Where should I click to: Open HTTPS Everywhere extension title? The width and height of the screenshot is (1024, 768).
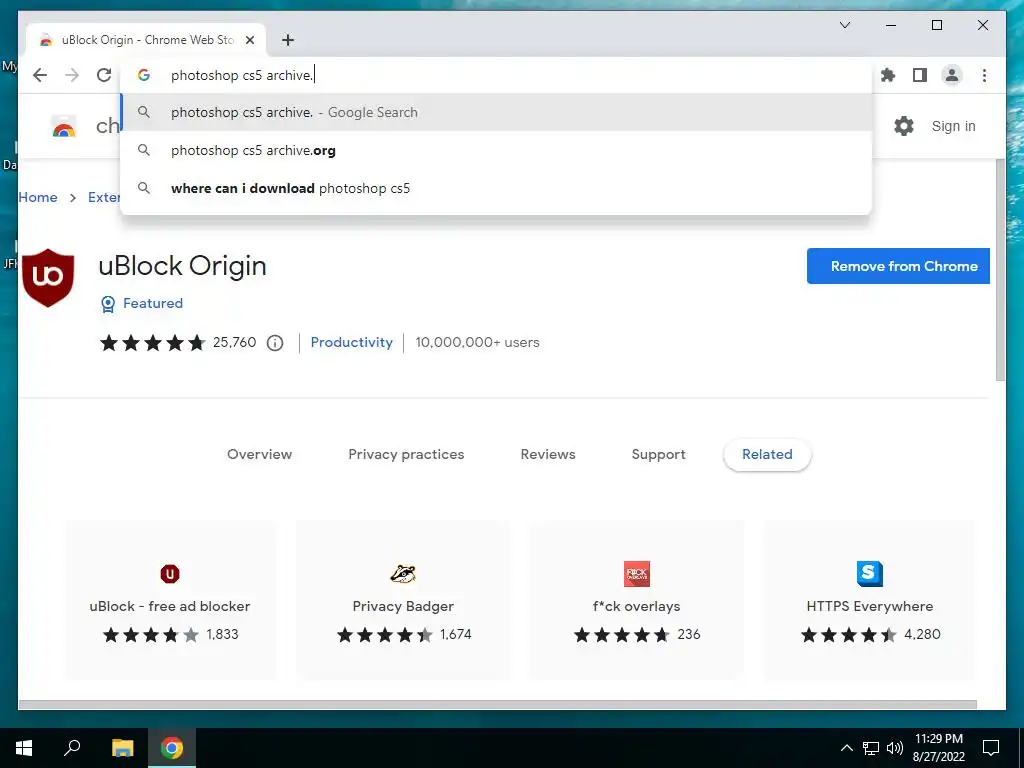(x=870, y=606)
